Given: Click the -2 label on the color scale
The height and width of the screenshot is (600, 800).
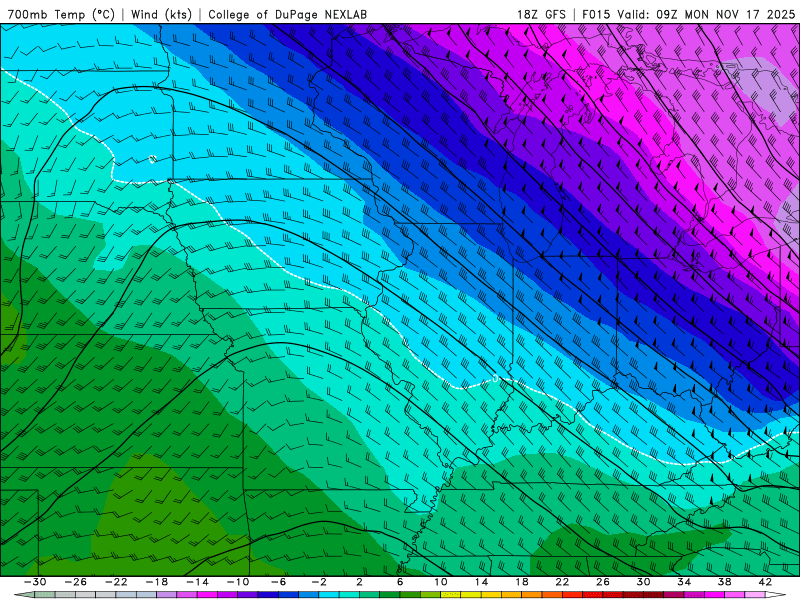Looking at the screenshot, I should tap(319, 582).
